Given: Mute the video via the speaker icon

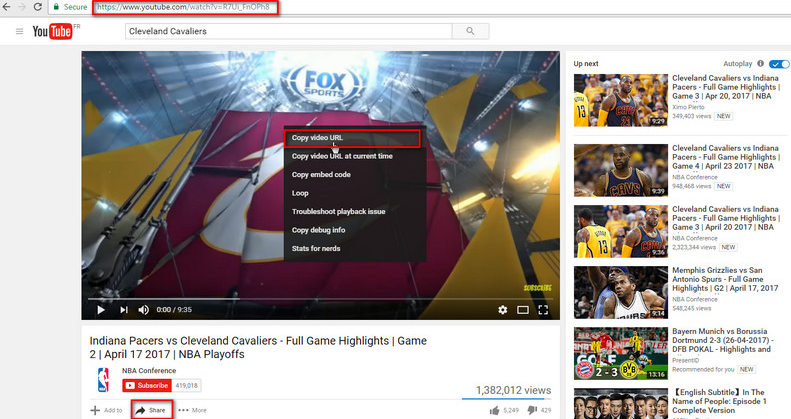Looking at the screenshot, I should click(x=144, y=310).
